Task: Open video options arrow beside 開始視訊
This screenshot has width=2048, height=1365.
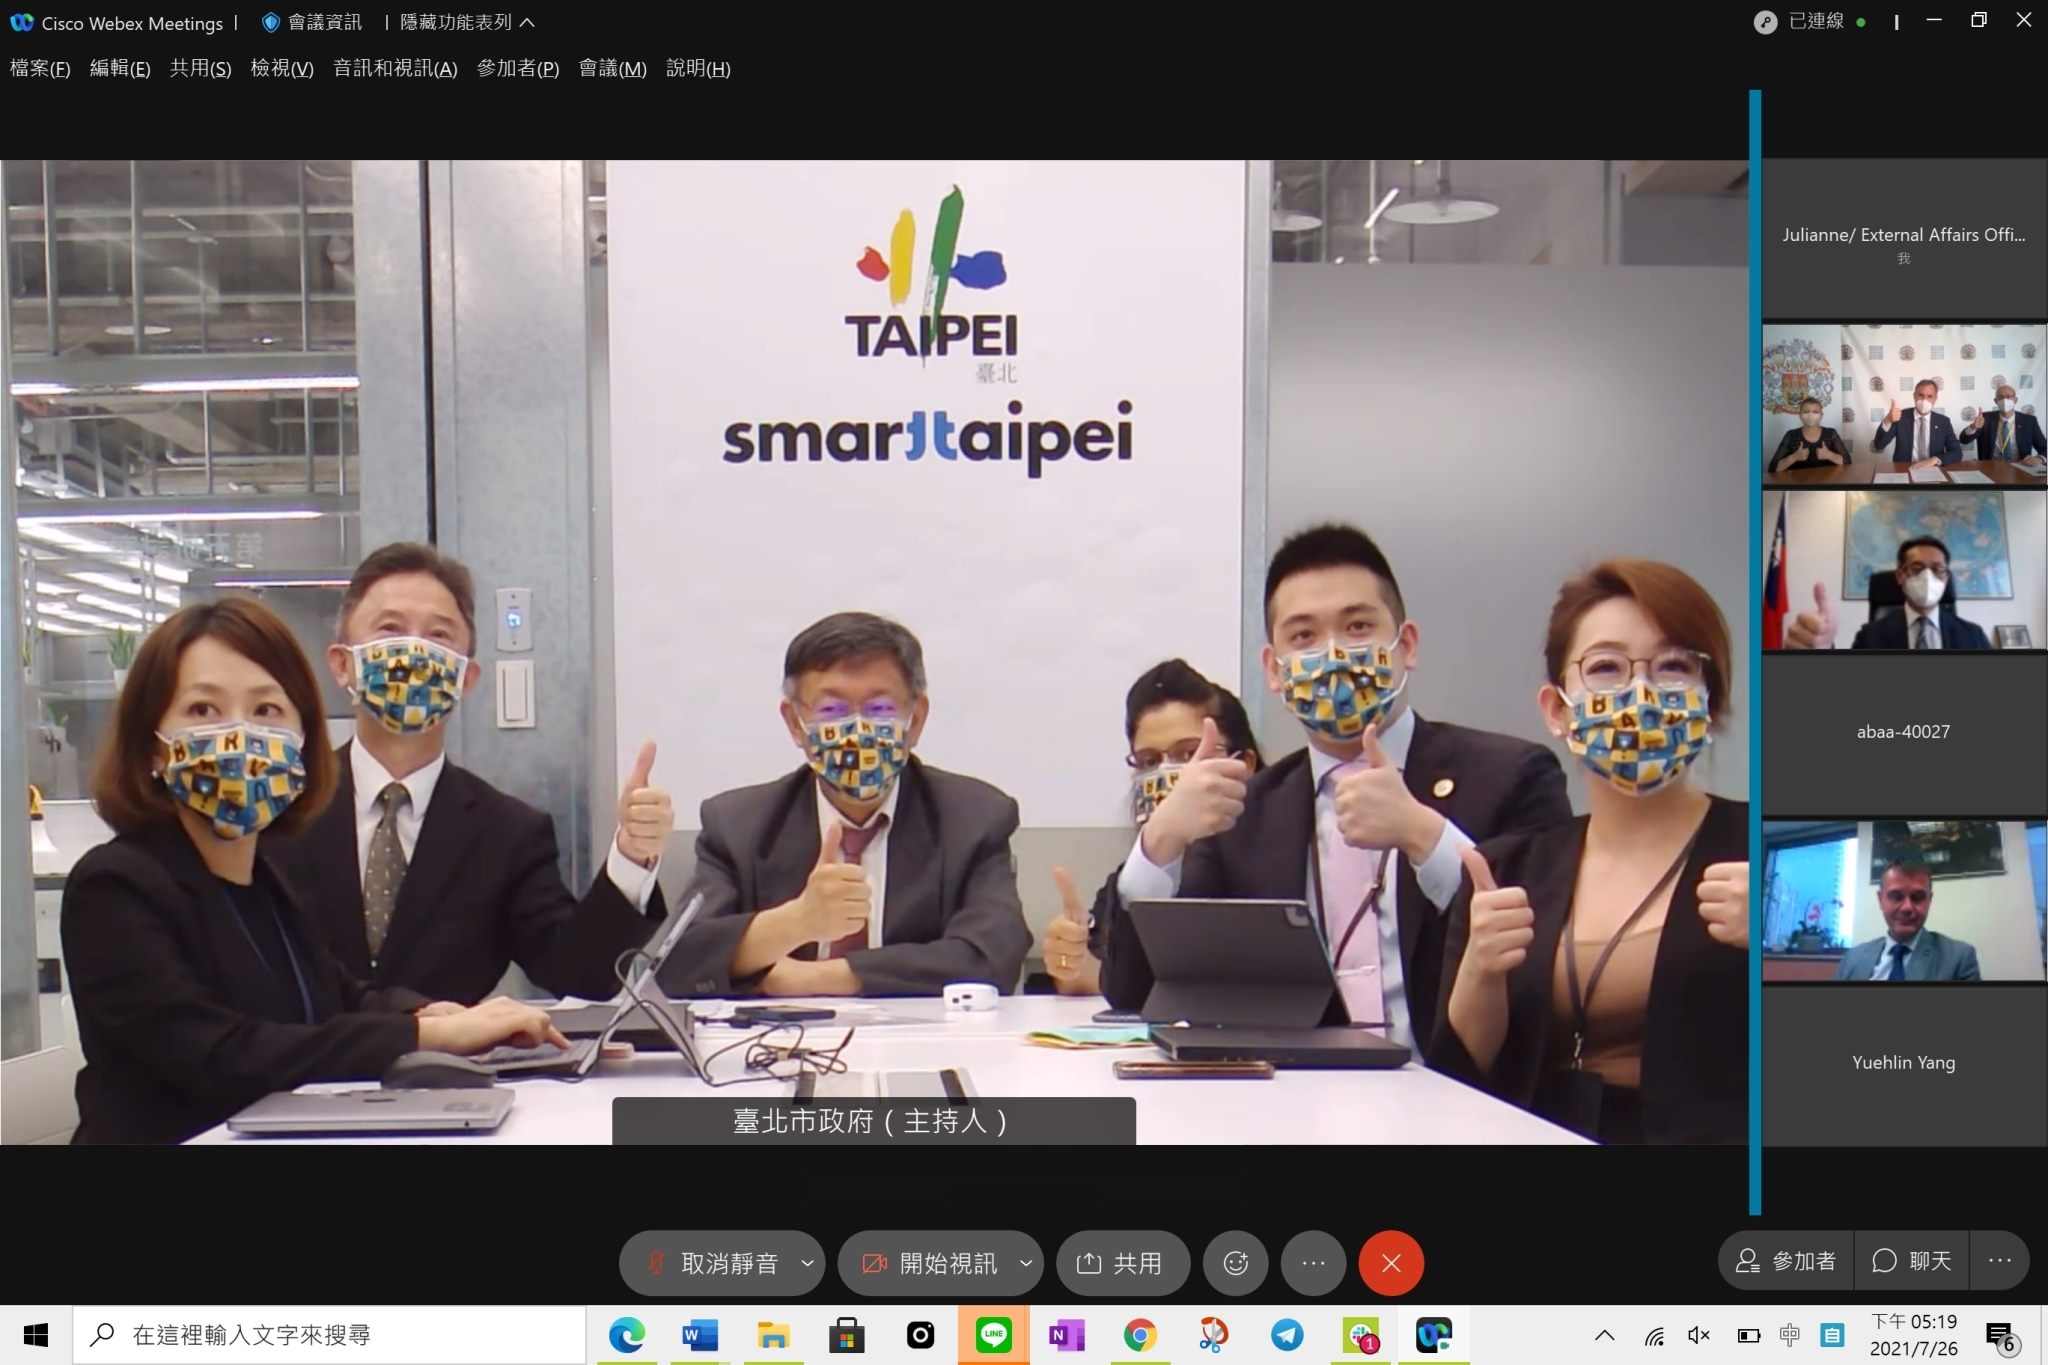Action: [1026, 1263]
